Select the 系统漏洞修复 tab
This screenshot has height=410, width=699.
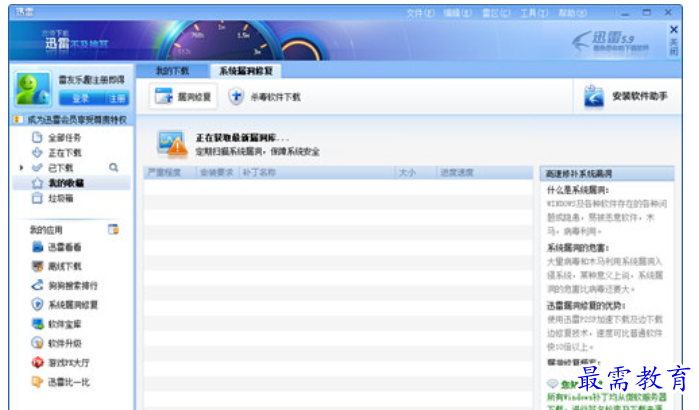246,71
